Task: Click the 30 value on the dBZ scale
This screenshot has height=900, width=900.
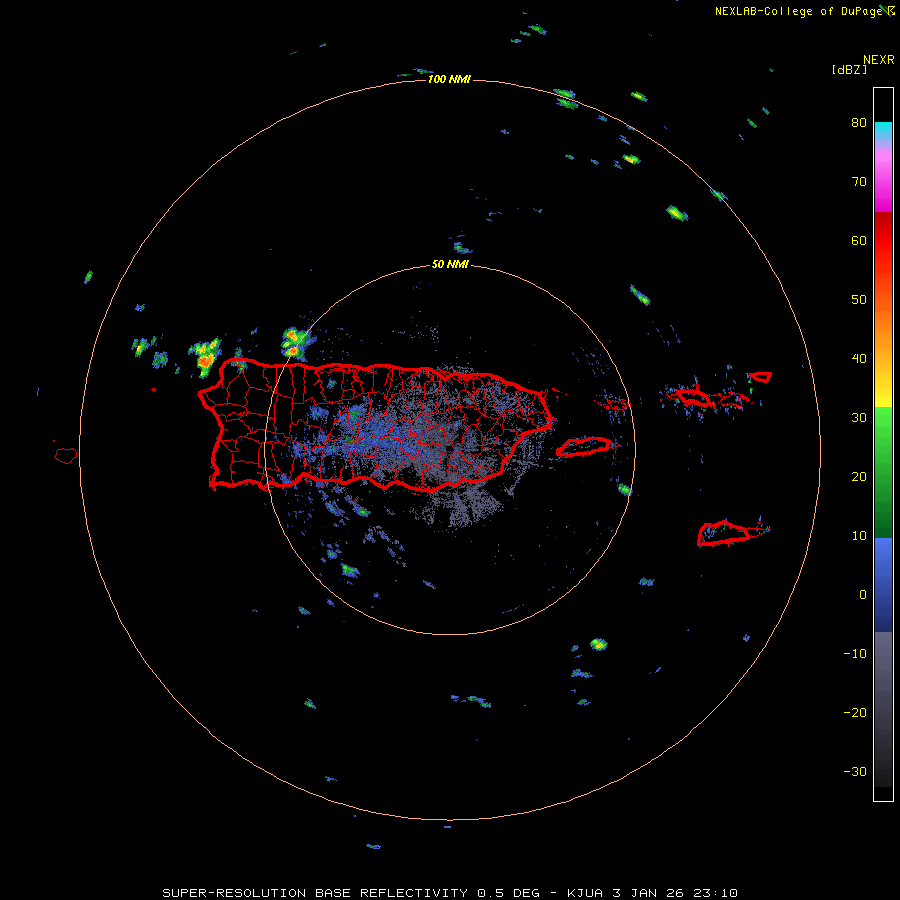Action: [859, 417]
